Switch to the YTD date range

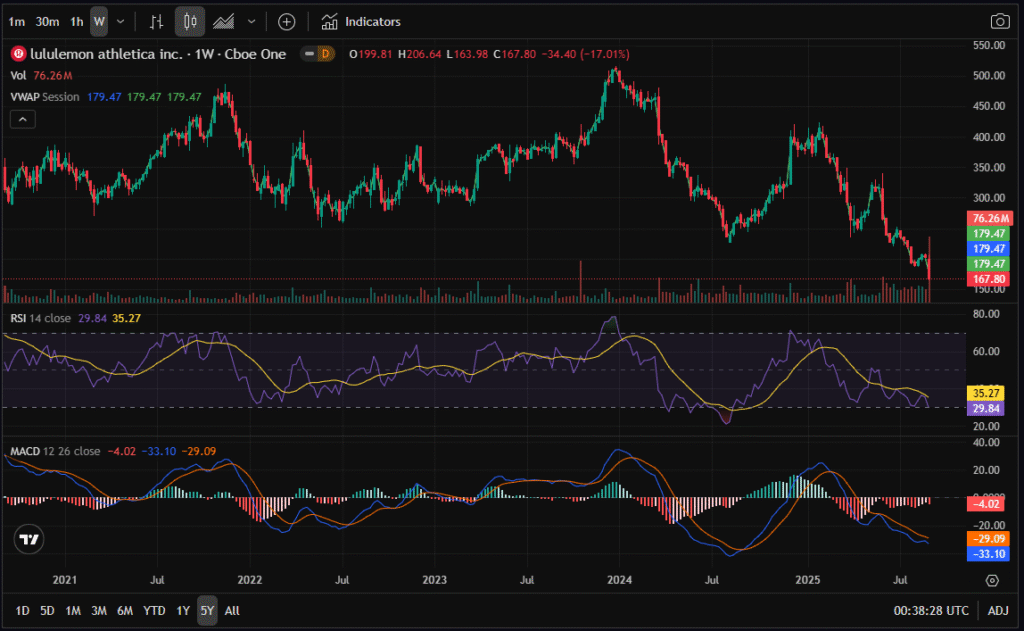pos(154,610)
